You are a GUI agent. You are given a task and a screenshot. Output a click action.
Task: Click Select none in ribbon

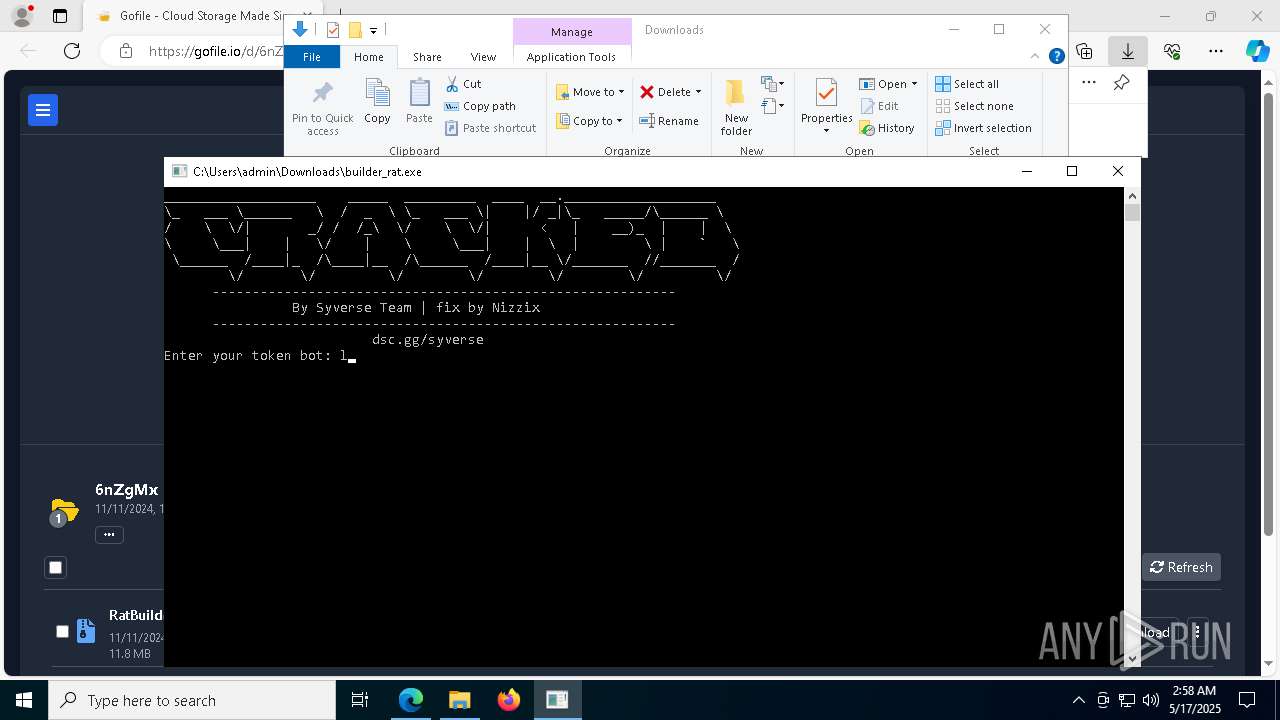[974, 106]
